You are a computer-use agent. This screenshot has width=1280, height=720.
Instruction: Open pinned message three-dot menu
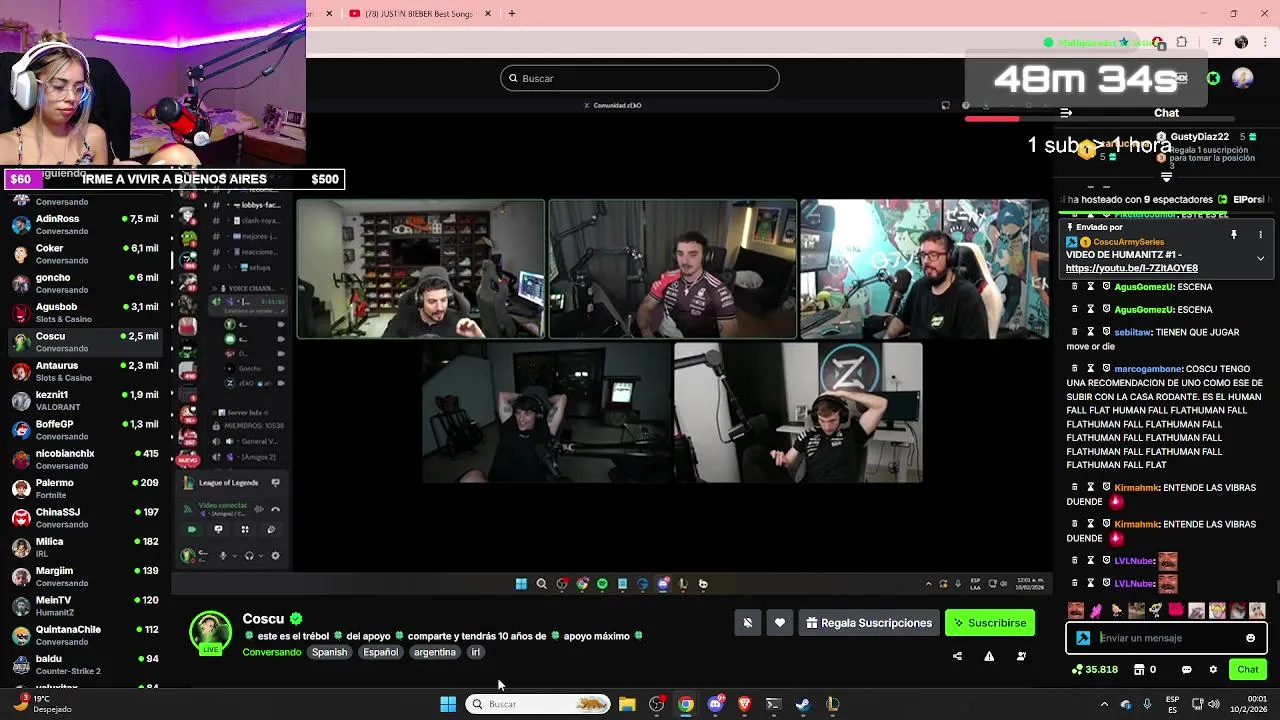point(1260,235)
